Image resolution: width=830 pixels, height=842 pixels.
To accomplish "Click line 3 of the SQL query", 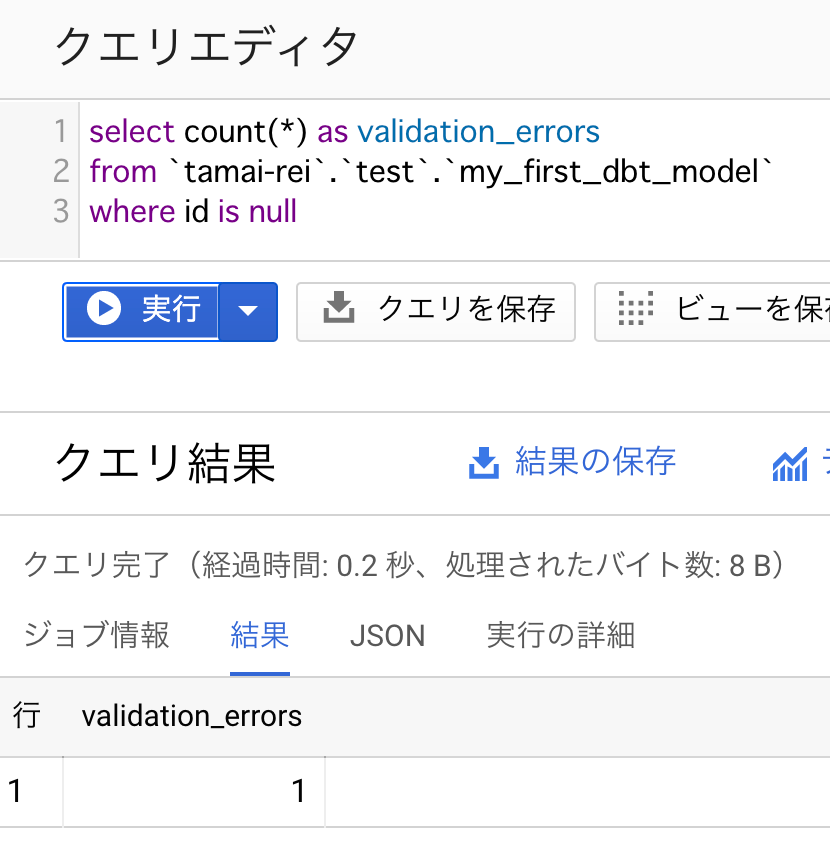I will pyautogui.click(x=193, y=211).
